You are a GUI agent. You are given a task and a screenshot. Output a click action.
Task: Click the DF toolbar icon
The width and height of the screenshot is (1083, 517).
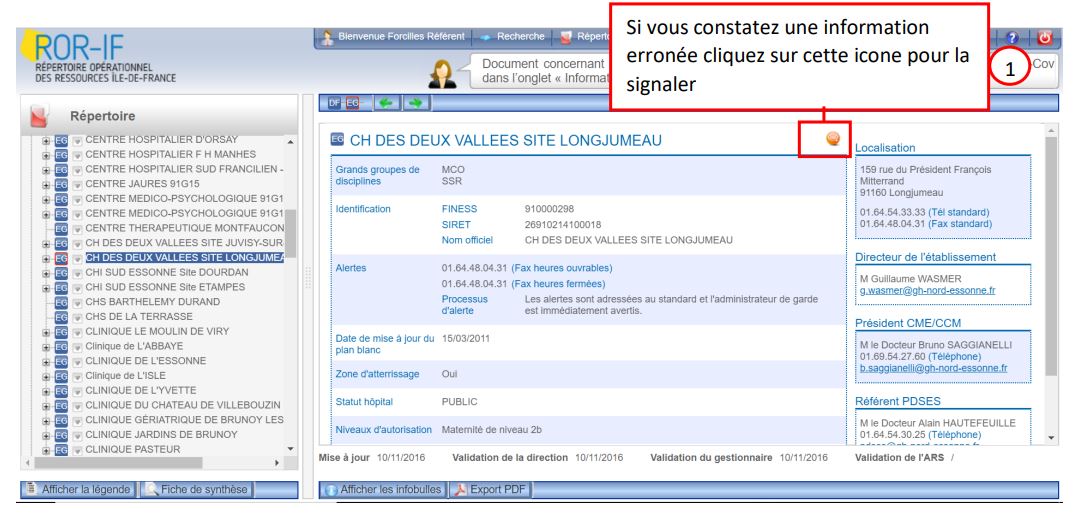click(x=336, y=102)
